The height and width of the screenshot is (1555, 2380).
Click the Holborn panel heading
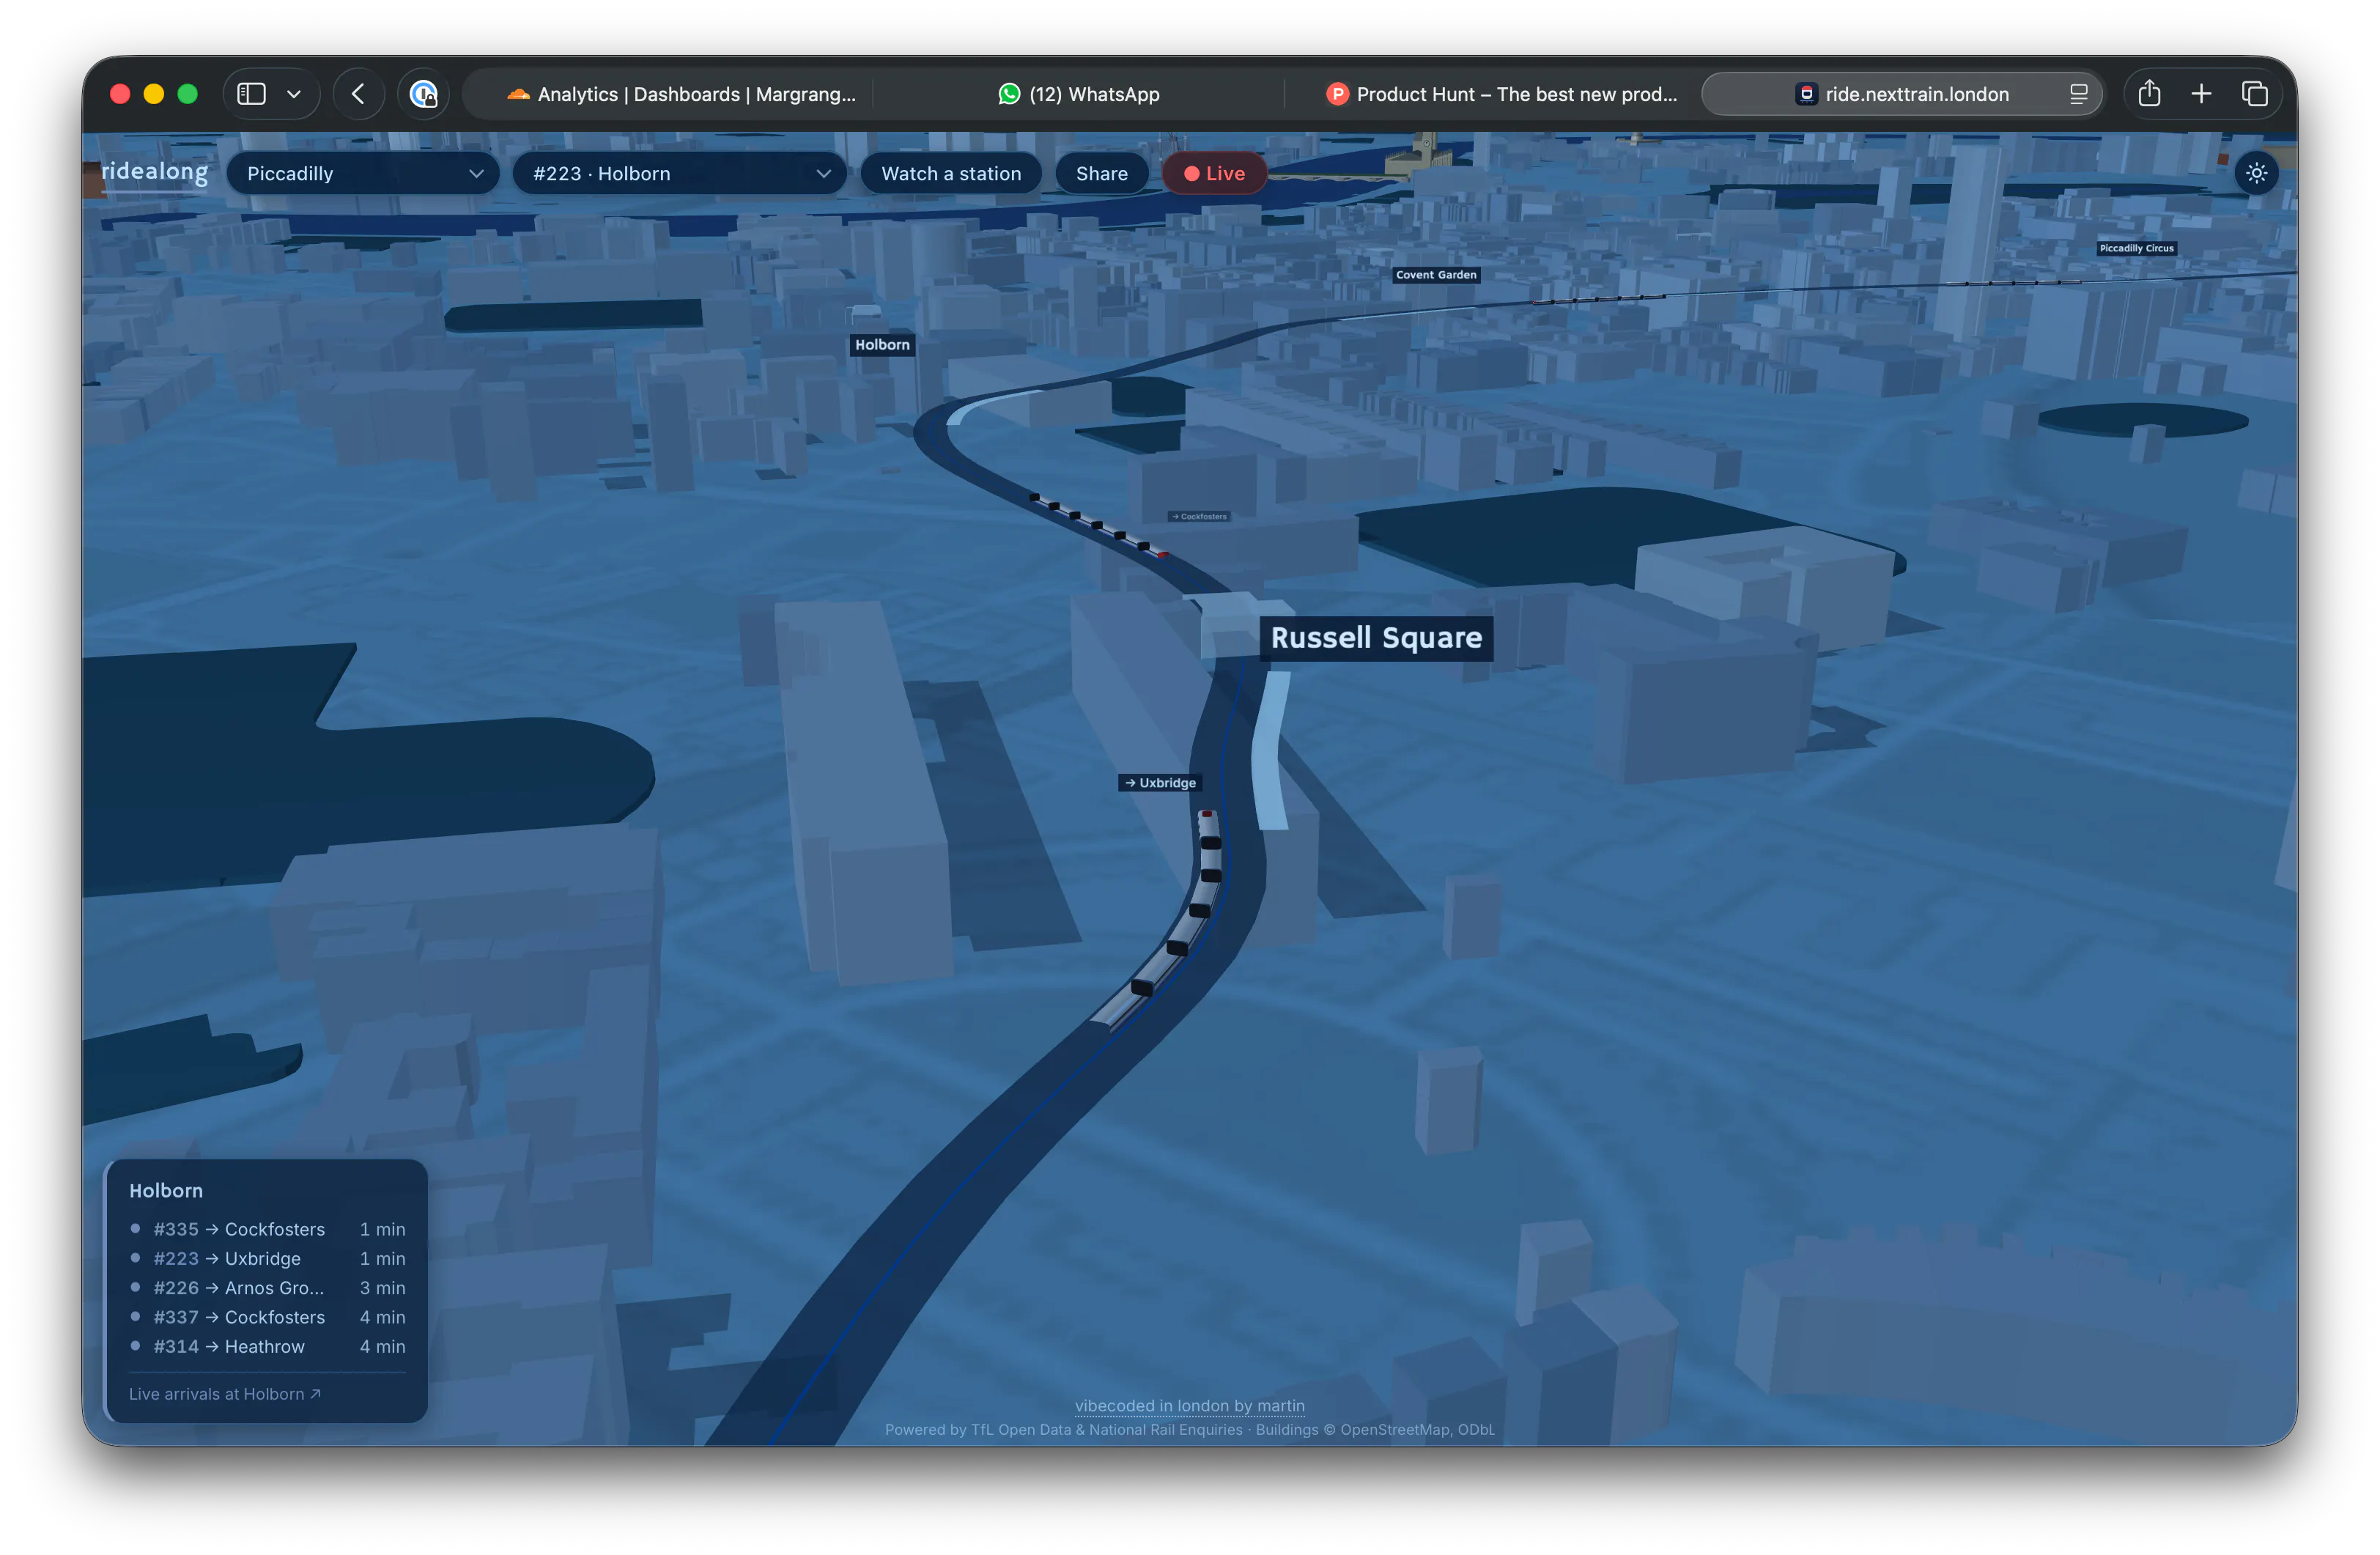point(166,1191)
